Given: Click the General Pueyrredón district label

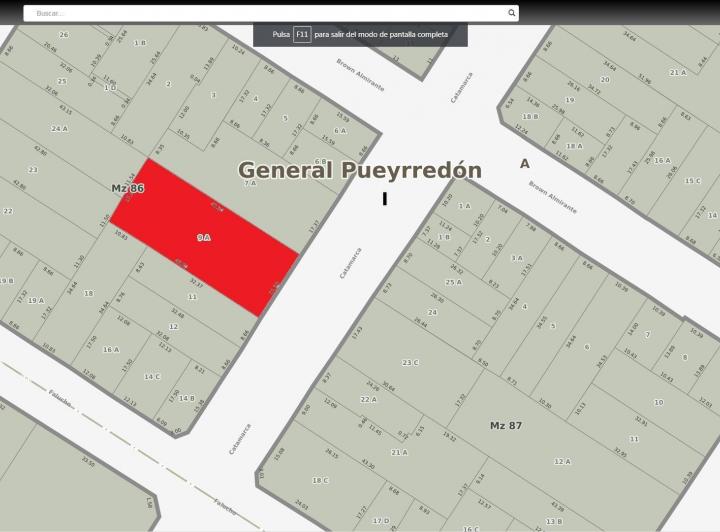Looking at the screenshot, I should point(360,170).
